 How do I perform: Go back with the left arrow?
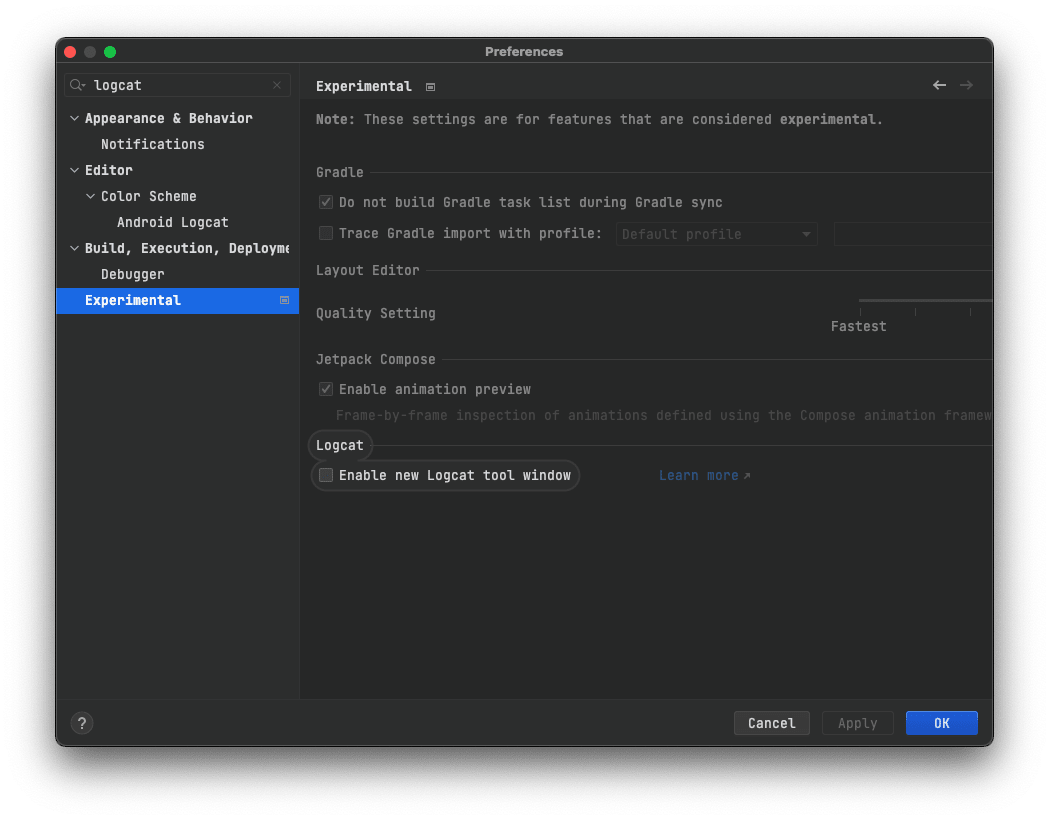[939, 85]
